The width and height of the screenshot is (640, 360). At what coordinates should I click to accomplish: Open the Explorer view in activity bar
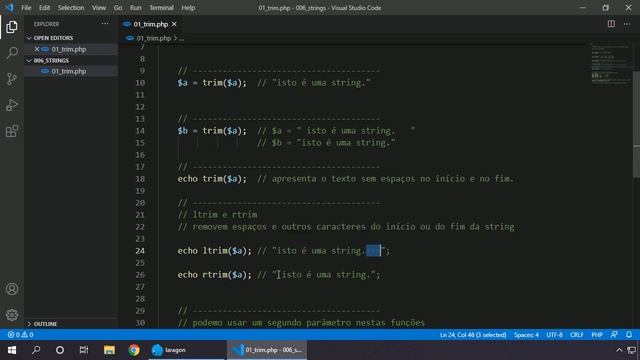pos(12,27)
